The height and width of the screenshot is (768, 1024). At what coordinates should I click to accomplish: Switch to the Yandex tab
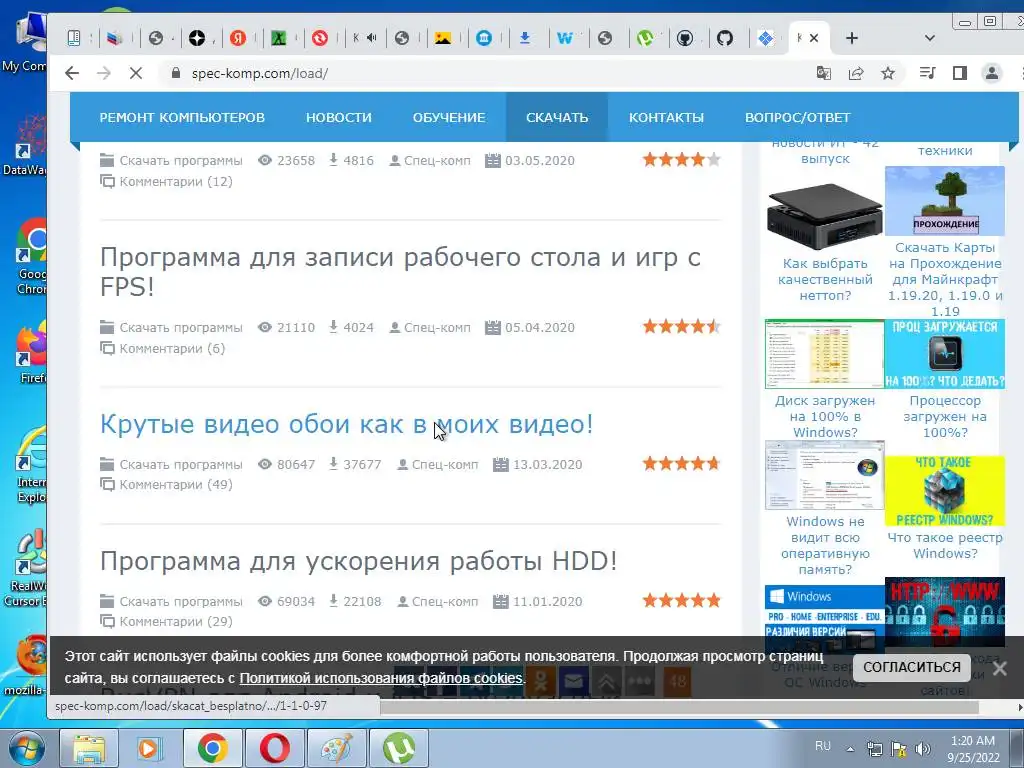[238, 38]
